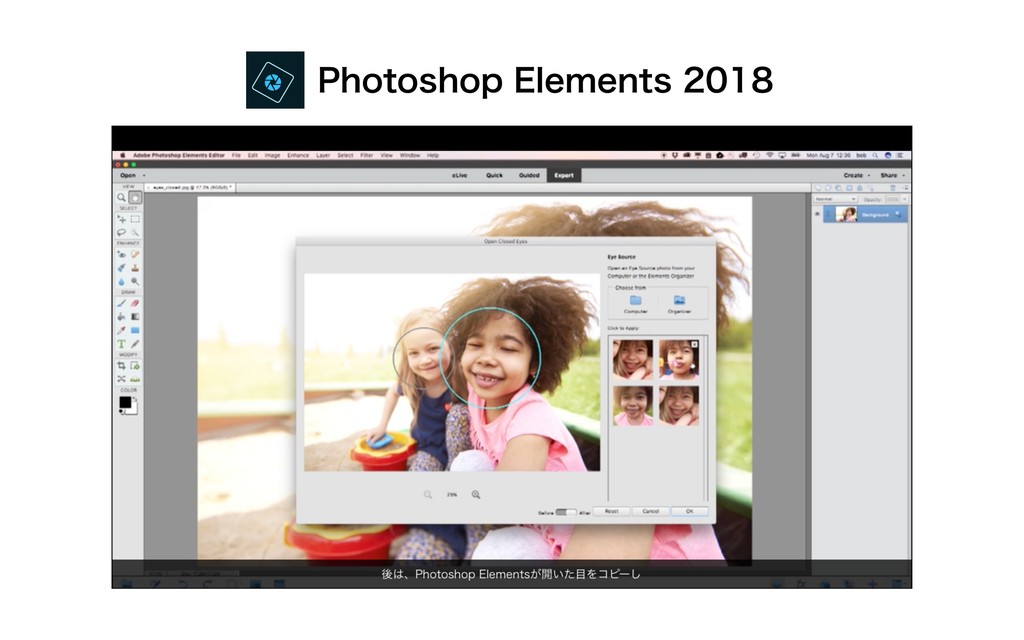This screenshot has width=1024, height=640.
Task: Open the blend mode Normal dropdown
Action: (x=835, y=199)
